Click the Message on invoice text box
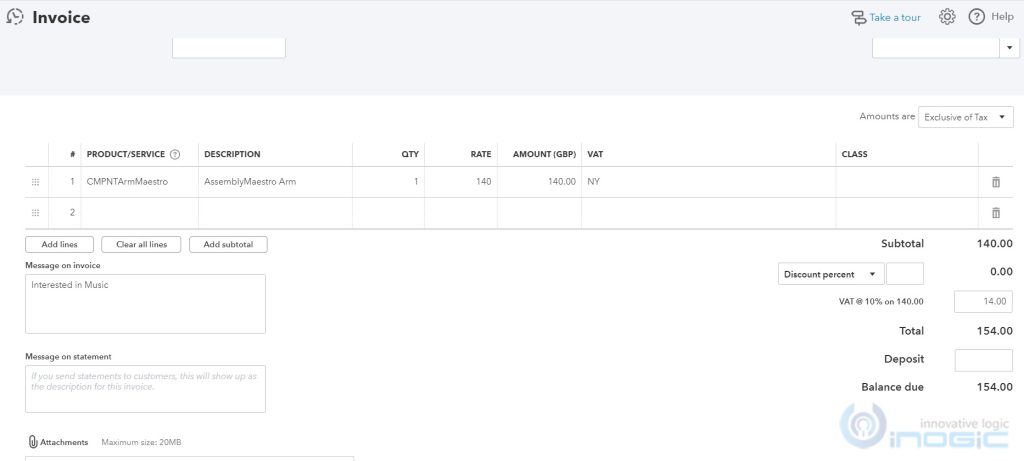The width and height of the screenshot is (1024, 461). point(145,303)
